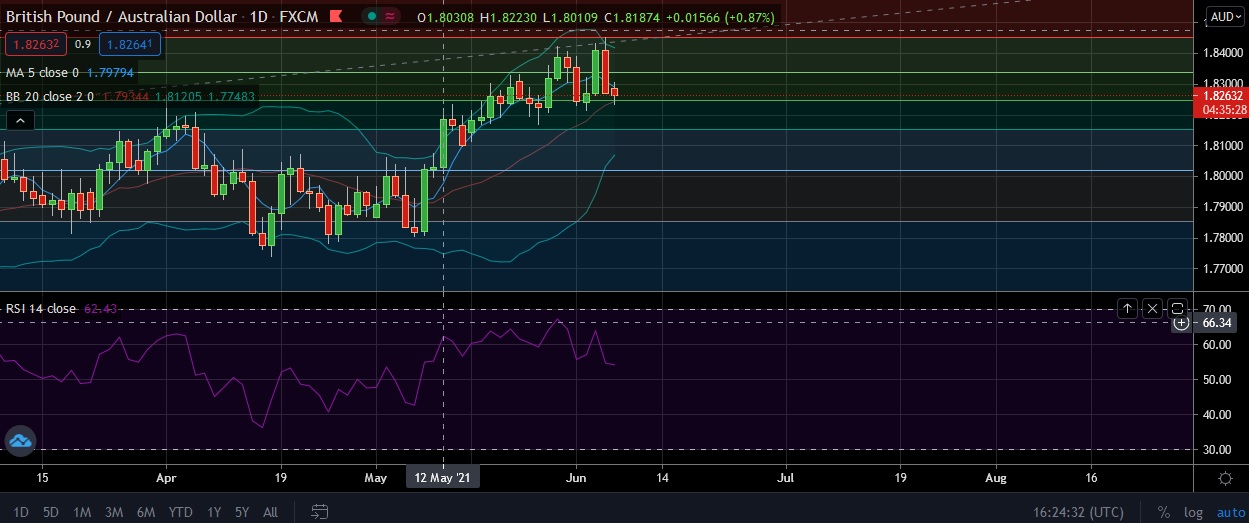Toggle log scale mode
The image size is (1249, 523).
click(x=1191, y=512)
